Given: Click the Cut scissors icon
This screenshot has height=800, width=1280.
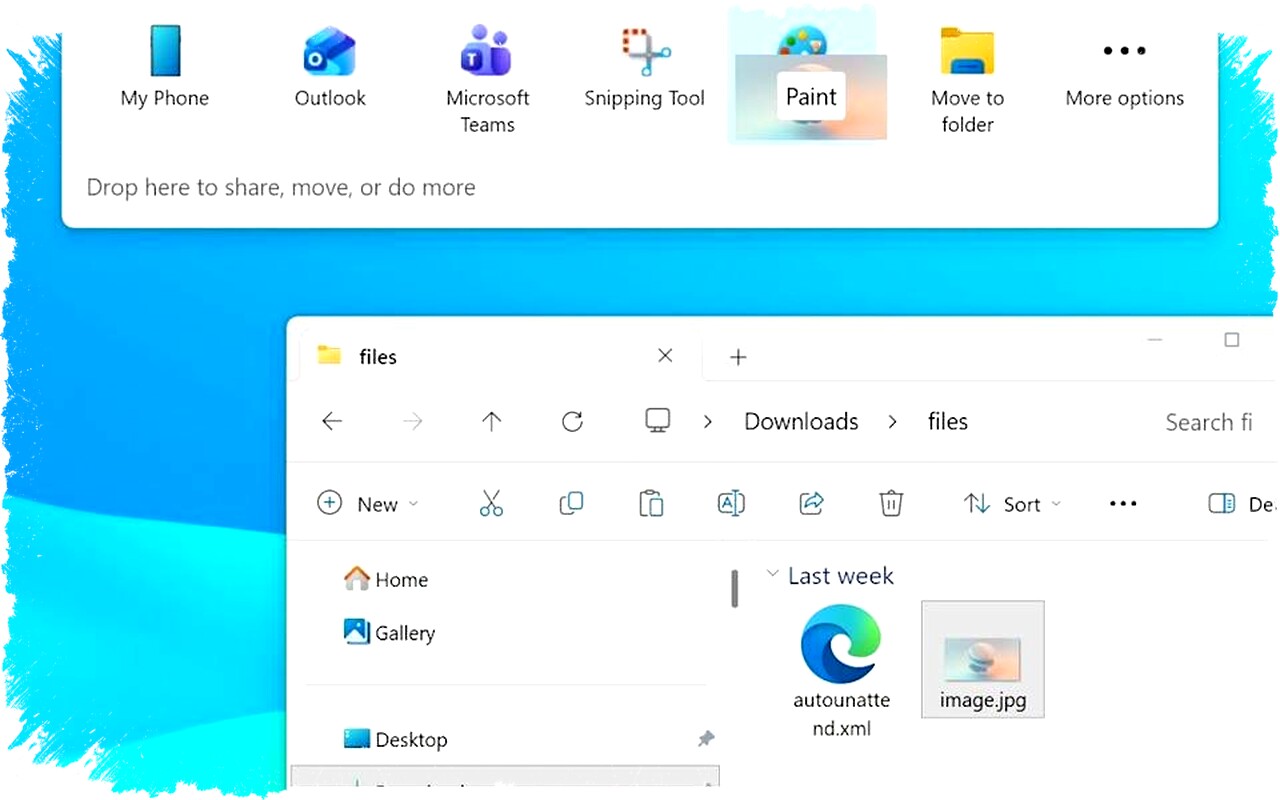Looking at the screenshot, I should coord(491,503).
